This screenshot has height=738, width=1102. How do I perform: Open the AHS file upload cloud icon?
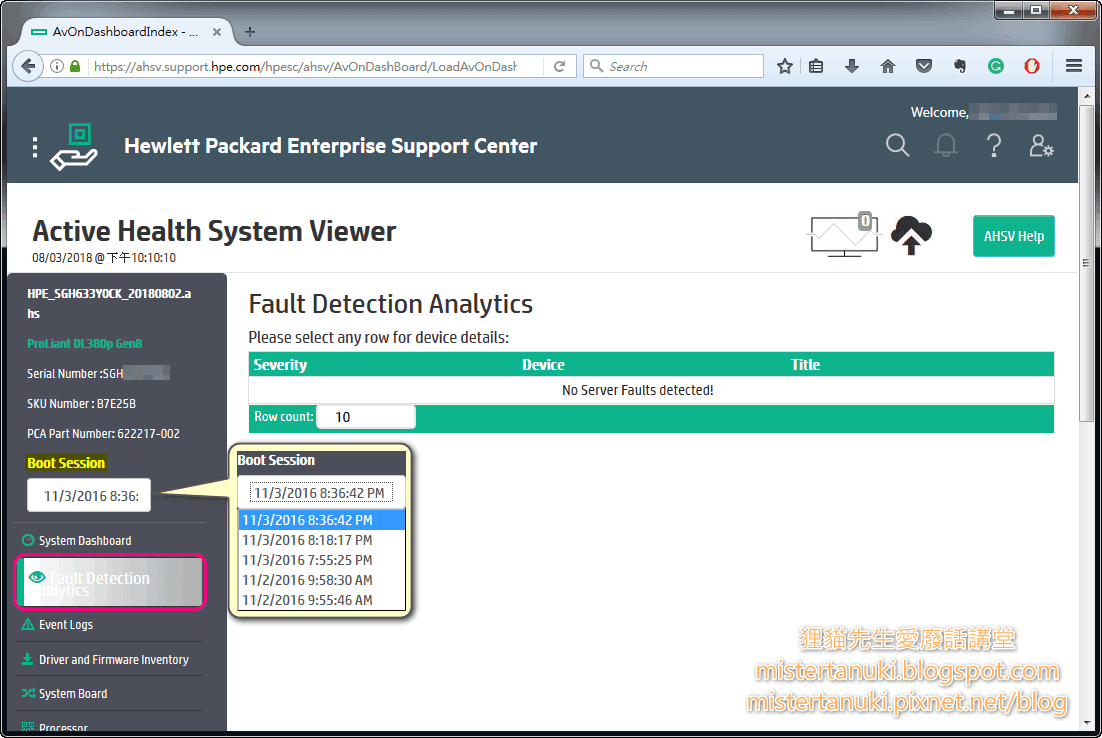click(910, 235)
